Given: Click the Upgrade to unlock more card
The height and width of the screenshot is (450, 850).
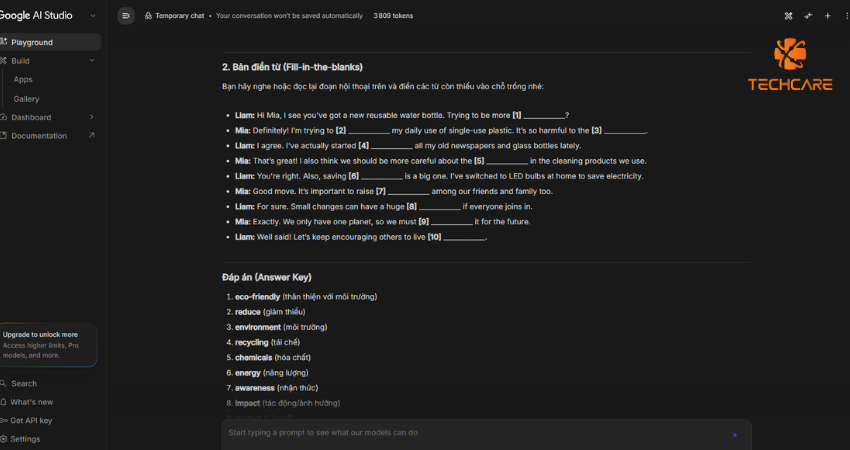Looking at the screenshot, I should point(48,345).
